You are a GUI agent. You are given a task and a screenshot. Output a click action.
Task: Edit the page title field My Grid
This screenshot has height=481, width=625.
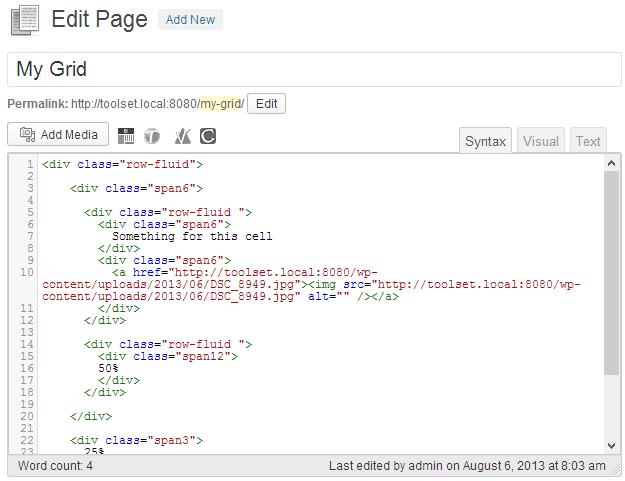click(314, 69)
